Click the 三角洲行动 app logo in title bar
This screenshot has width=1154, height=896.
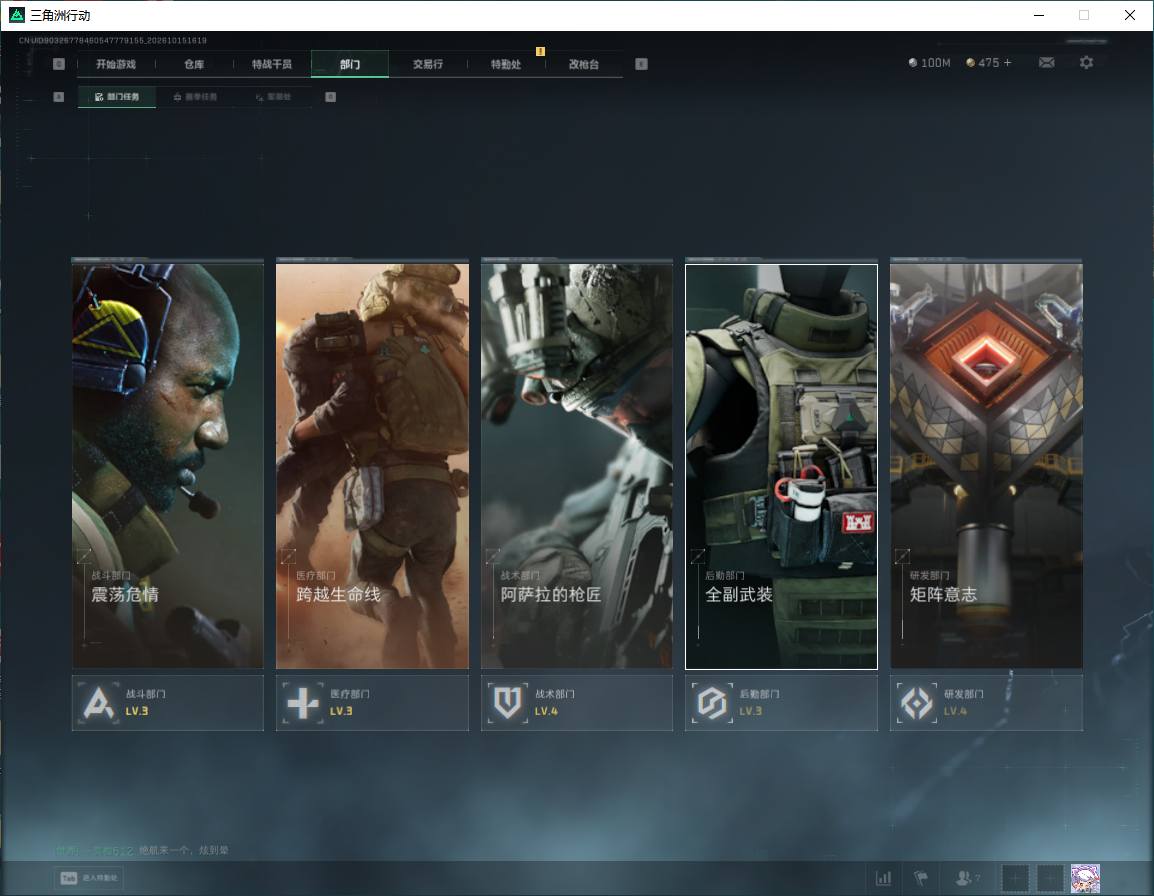click(16, 15)
